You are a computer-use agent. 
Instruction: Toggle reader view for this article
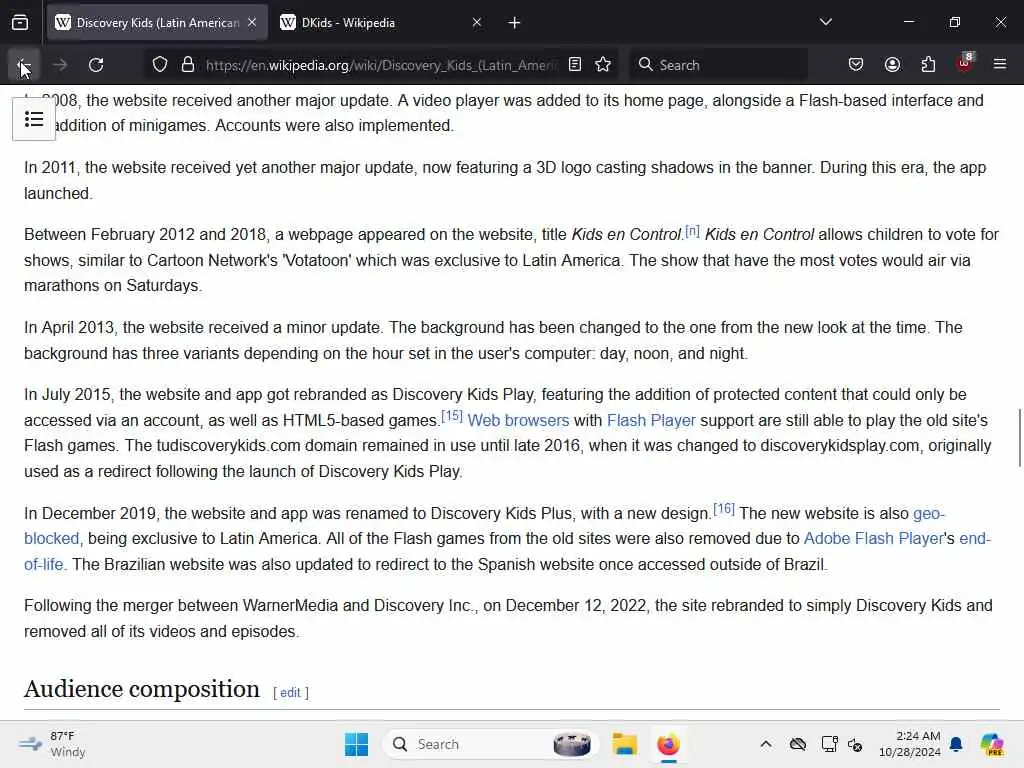click(x=575, y=65)
